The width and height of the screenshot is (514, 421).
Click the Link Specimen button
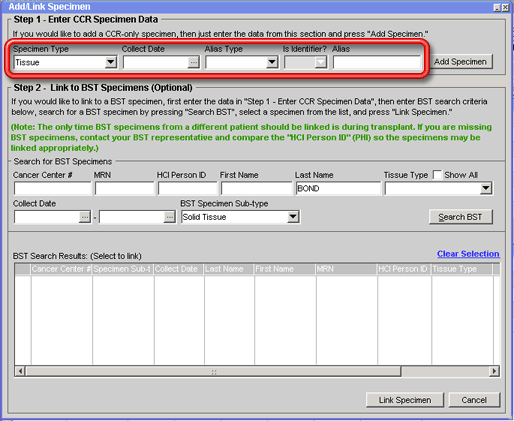405,400
